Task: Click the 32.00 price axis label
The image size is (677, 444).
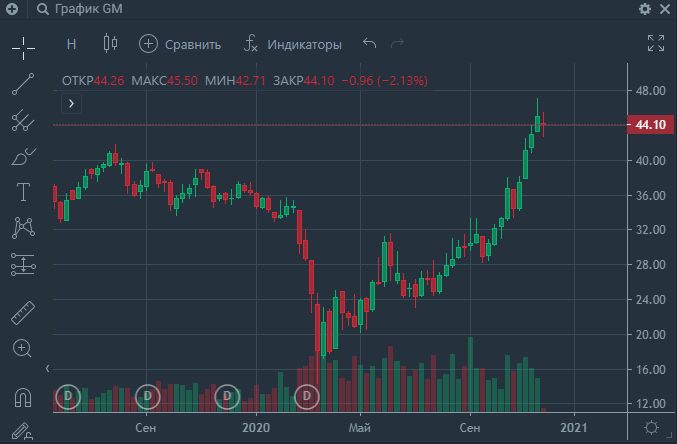Action: click(x=650, y=230)
